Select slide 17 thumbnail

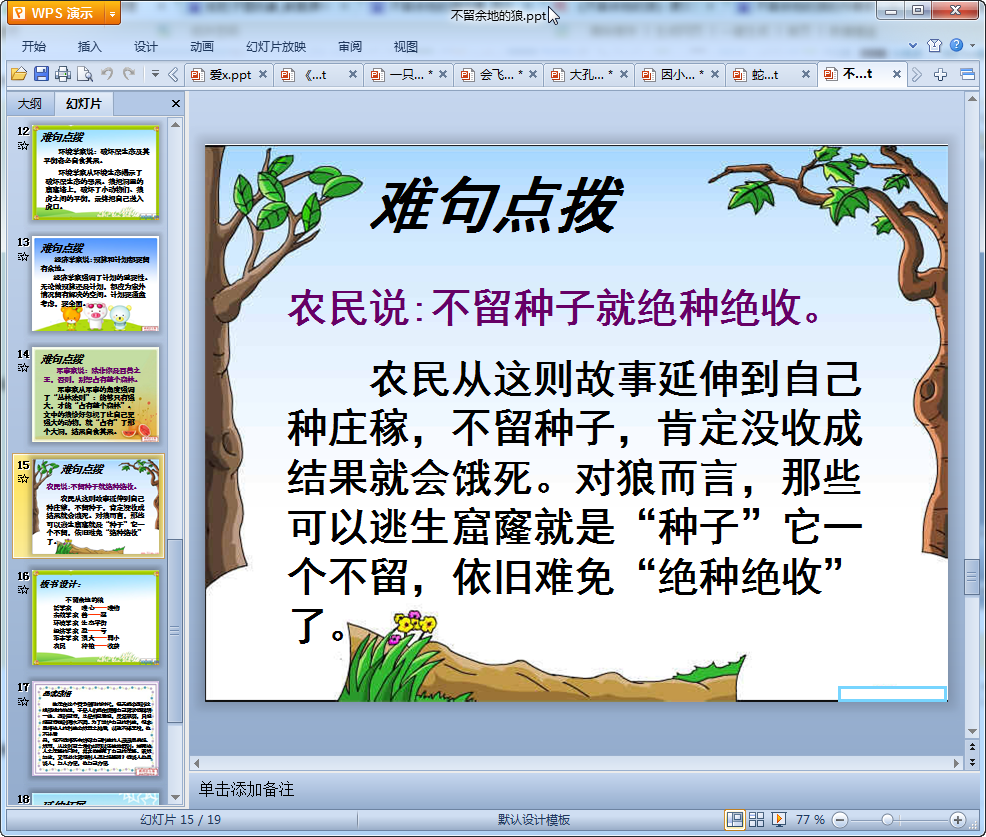pos(96,728)
